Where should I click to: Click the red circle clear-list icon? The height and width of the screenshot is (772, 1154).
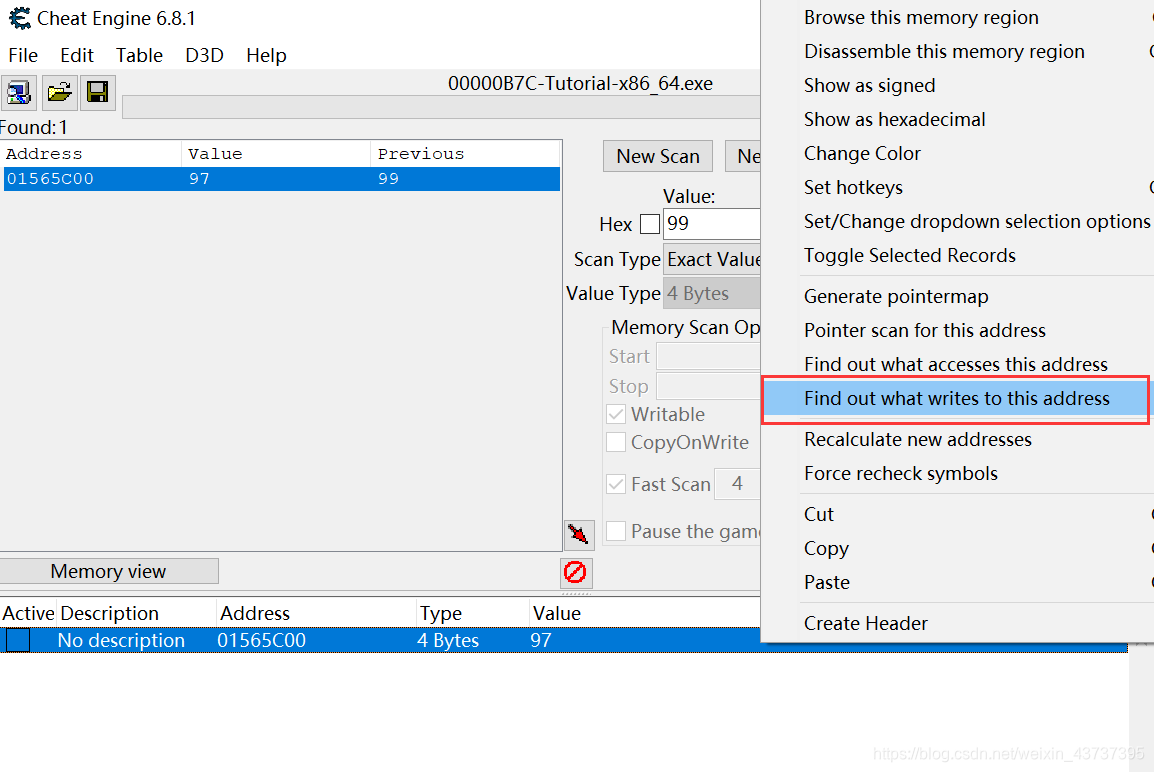pyautogui.click(x=575, y=573)
